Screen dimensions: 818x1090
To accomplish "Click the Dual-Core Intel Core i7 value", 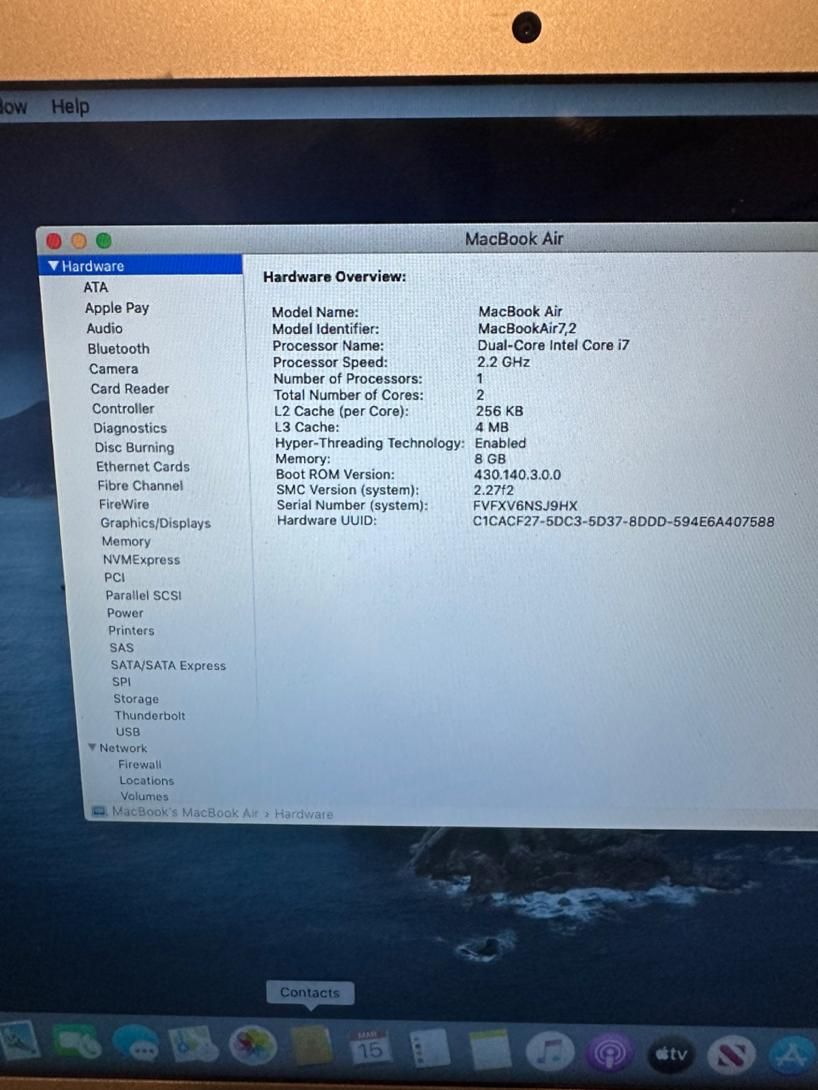I will point(553,345).
